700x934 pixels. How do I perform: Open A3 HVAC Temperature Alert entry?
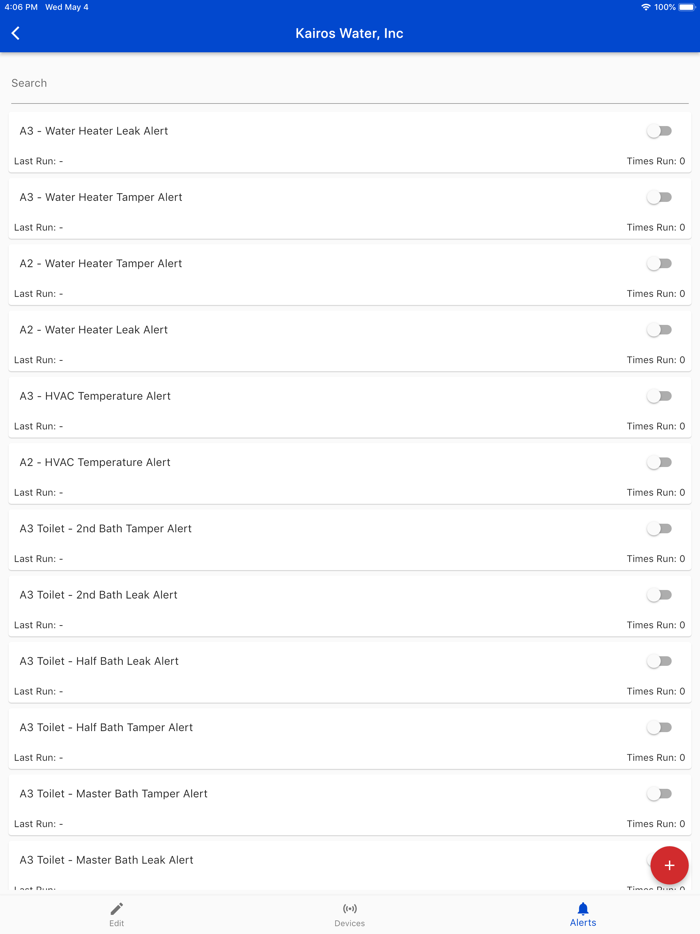pyautogui.click(x=95, y=396)
